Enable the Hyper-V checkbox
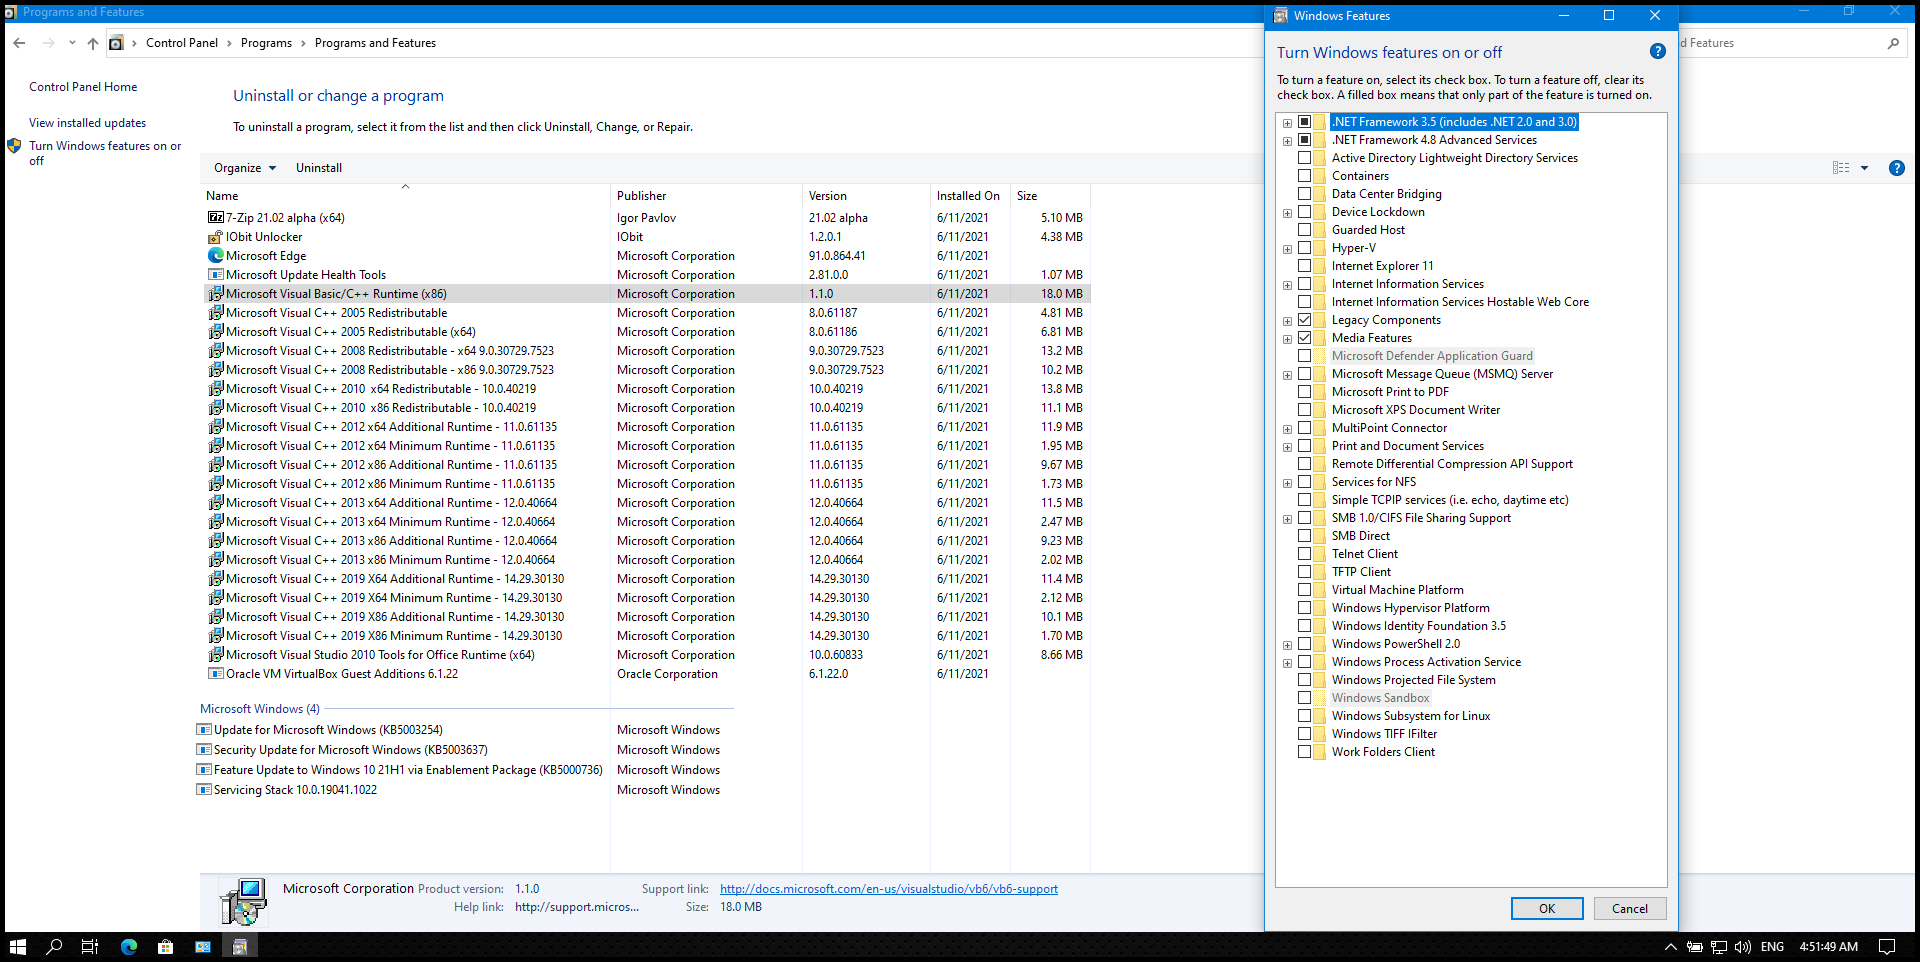This screenshot has width=1920, height=962. coord(1304,248)
